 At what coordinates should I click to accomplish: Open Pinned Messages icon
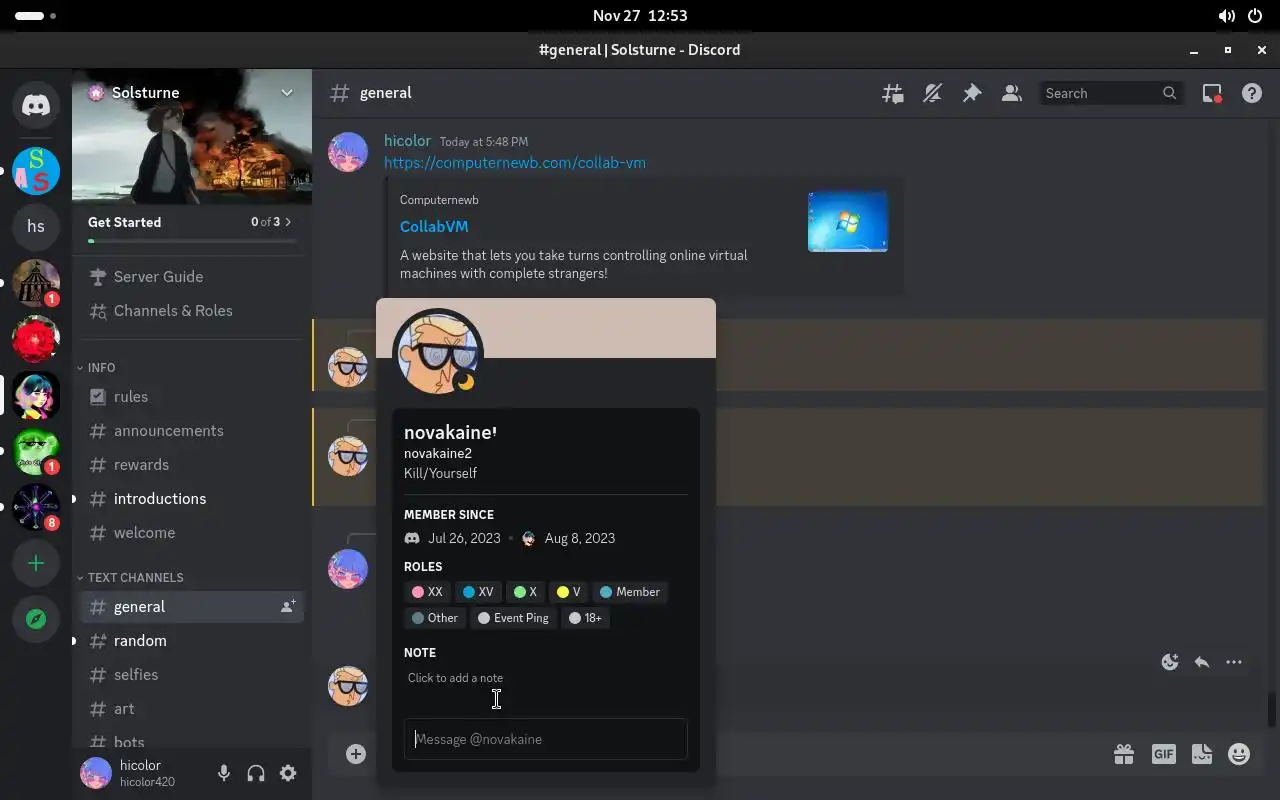pos(972,93)
